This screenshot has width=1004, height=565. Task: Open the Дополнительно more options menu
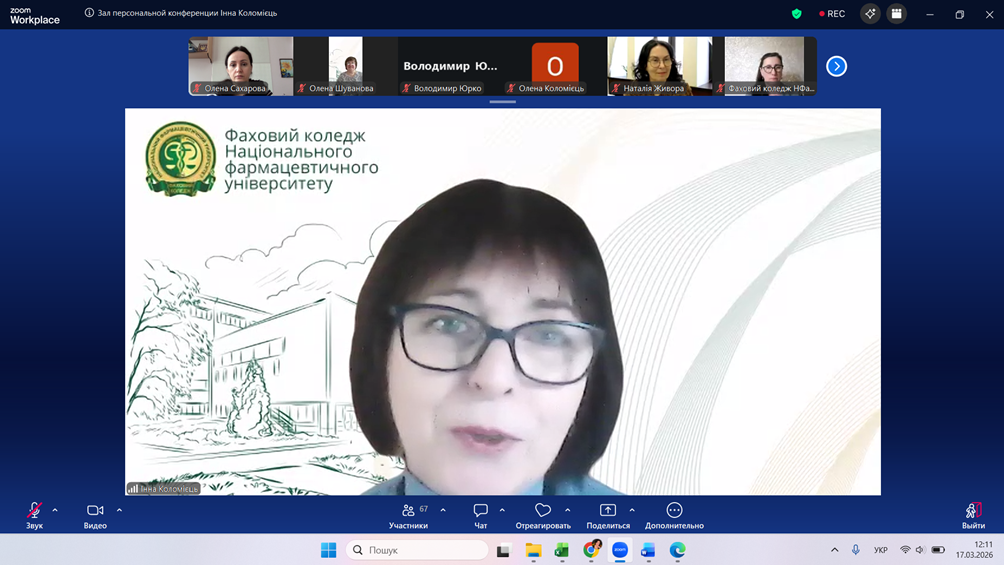coord(674,512)
